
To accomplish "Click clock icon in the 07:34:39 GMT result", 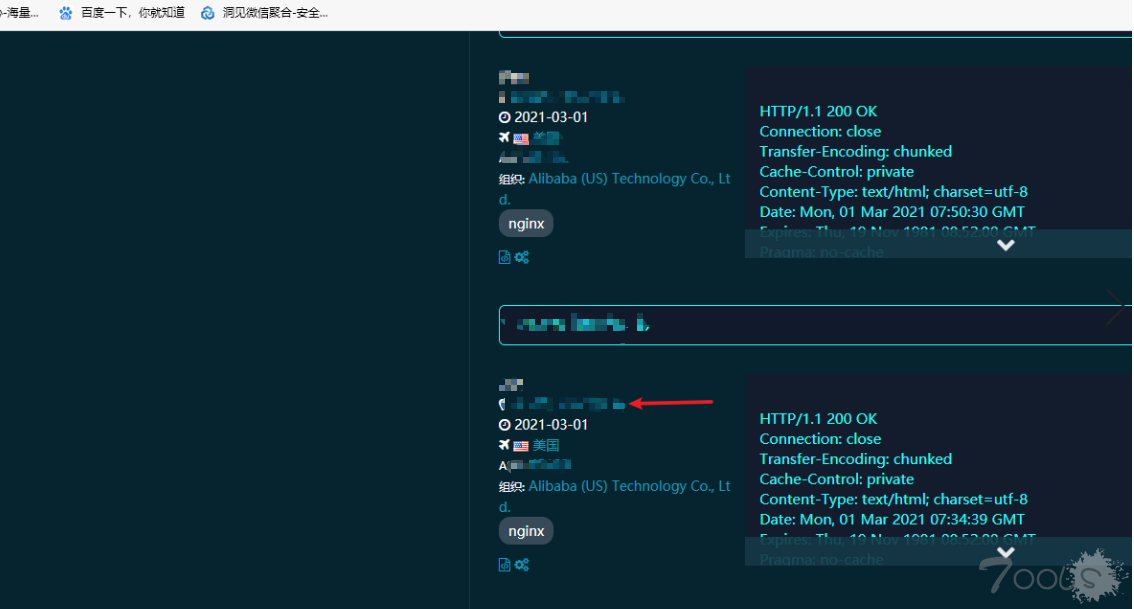I will click(505, 425).
